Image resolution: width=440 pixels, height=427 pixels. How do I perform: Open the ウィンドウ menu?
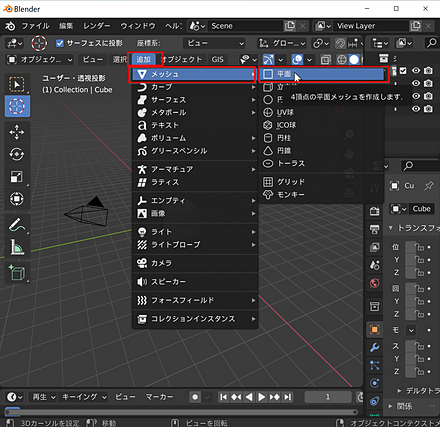[x=138, y=26]
